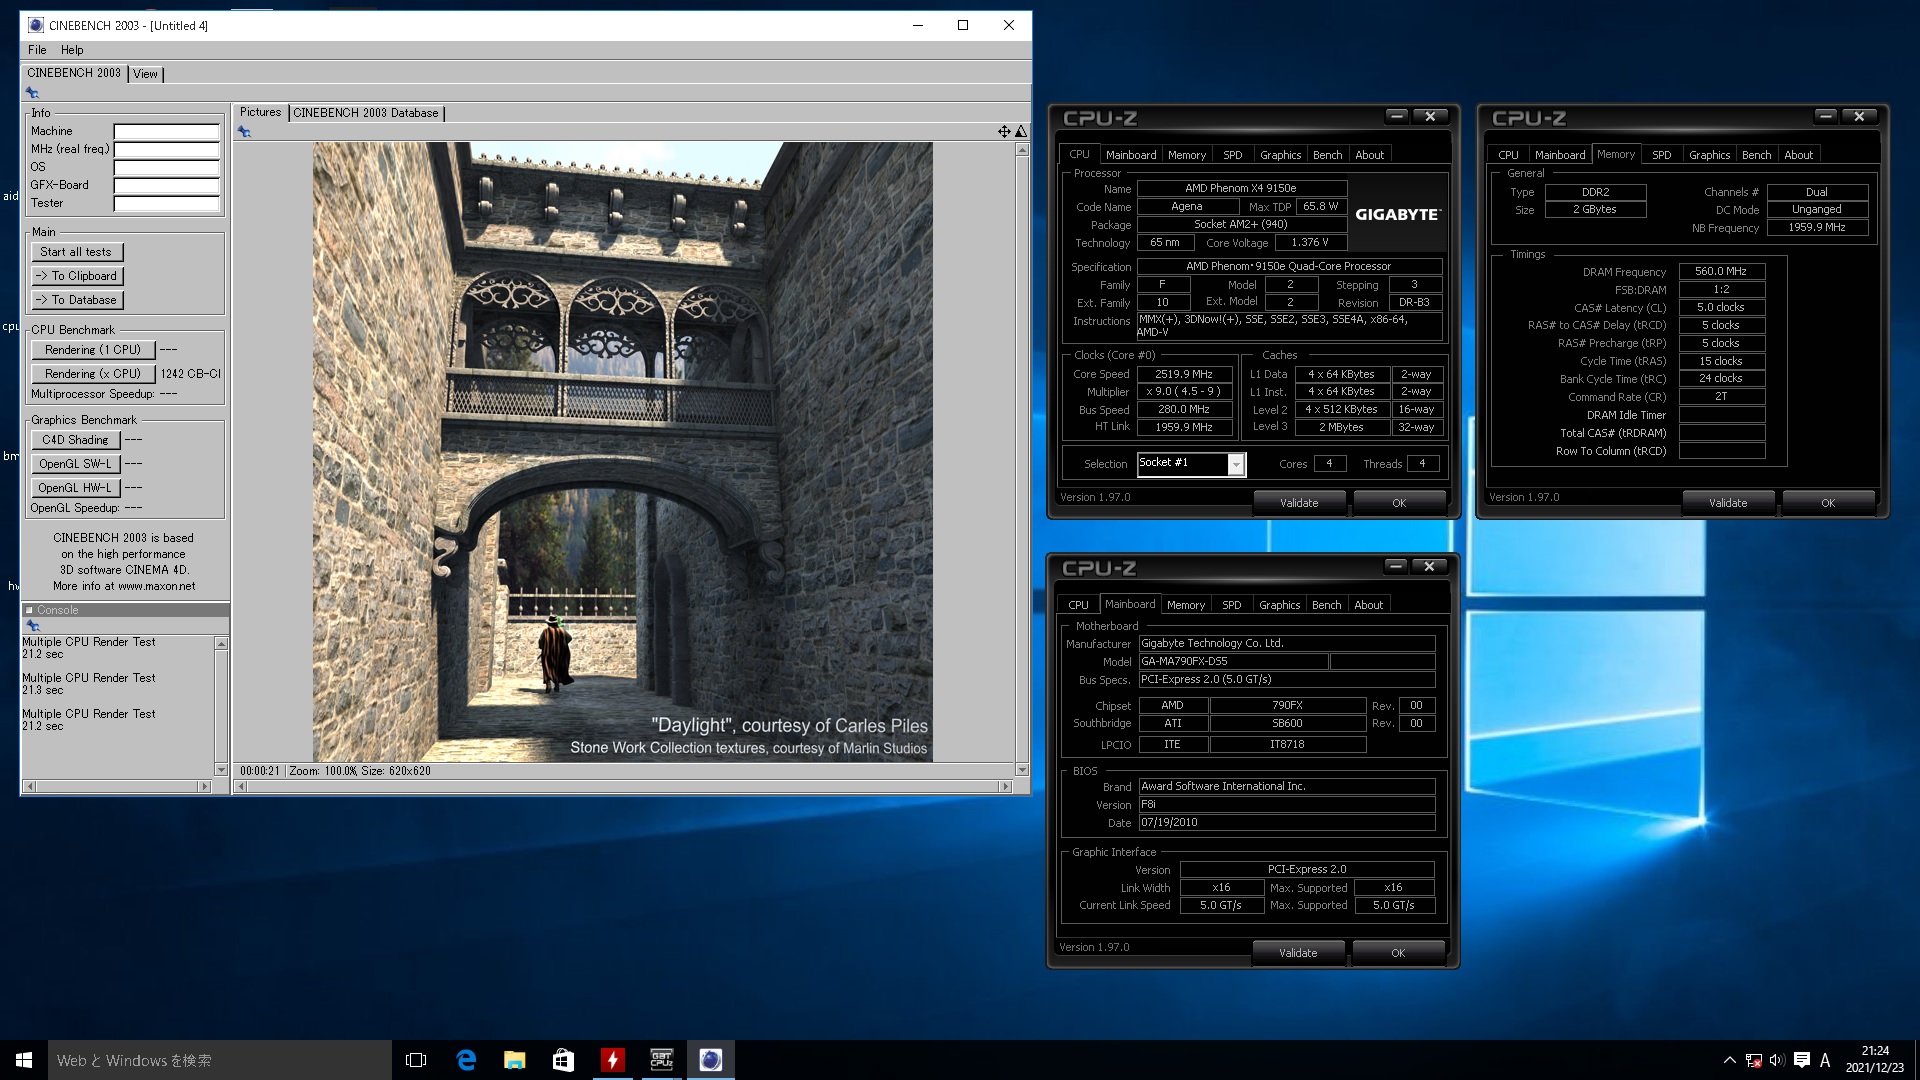This screenshot has height=1080, width=1920.
Task: Click OK in top-left CPU-Z window
Action: pyautogui.click(x=1399, y=503)
